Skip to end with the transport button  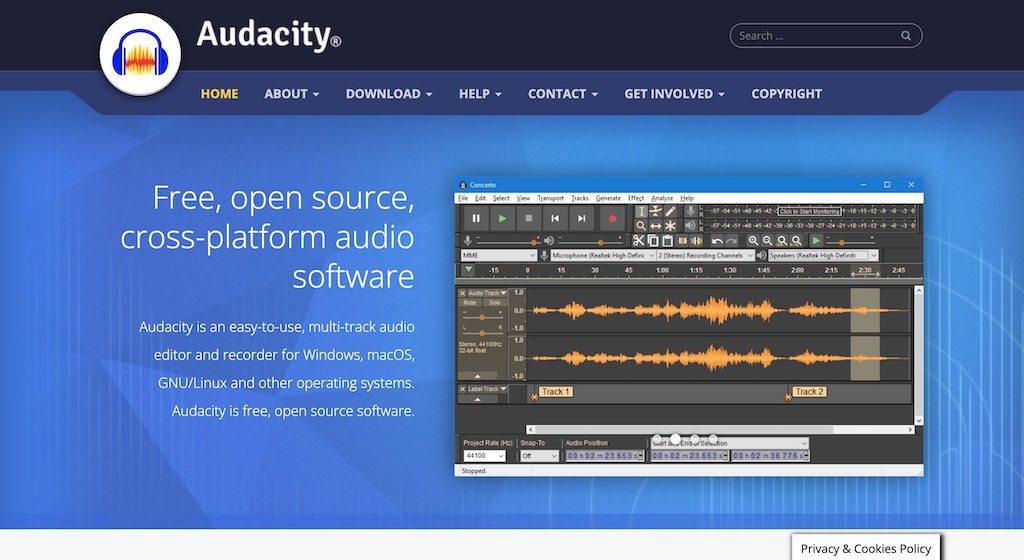[581, 219]
